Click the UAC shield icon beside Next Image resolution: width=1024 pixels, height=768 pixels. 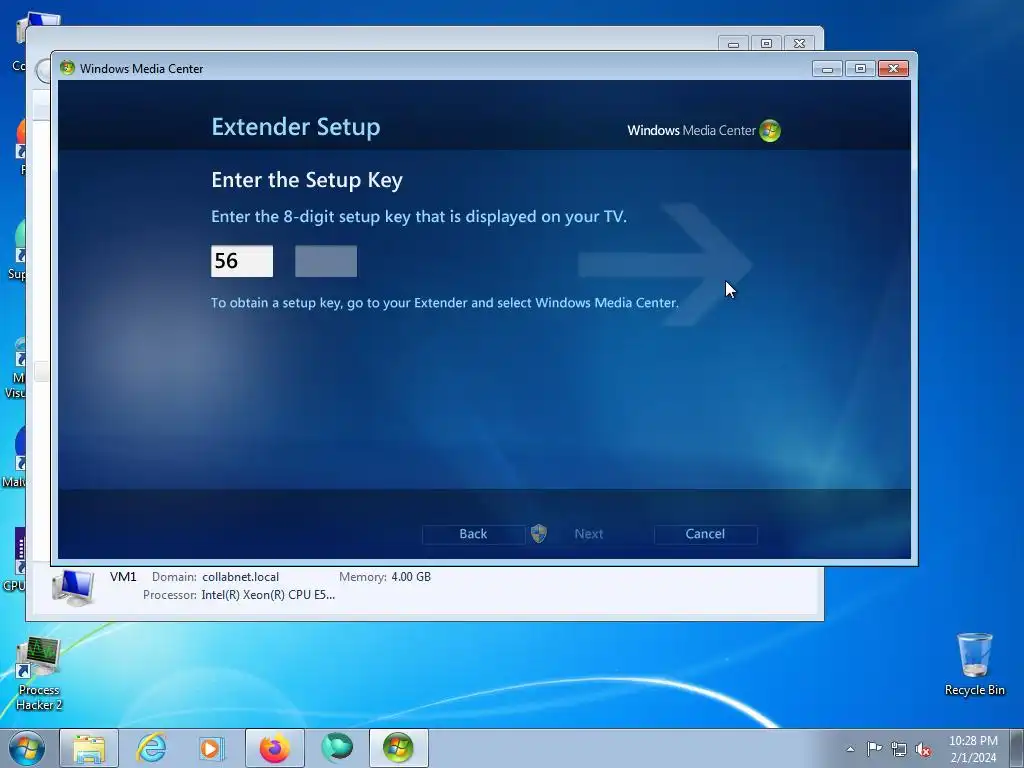[x=539, y=534]
